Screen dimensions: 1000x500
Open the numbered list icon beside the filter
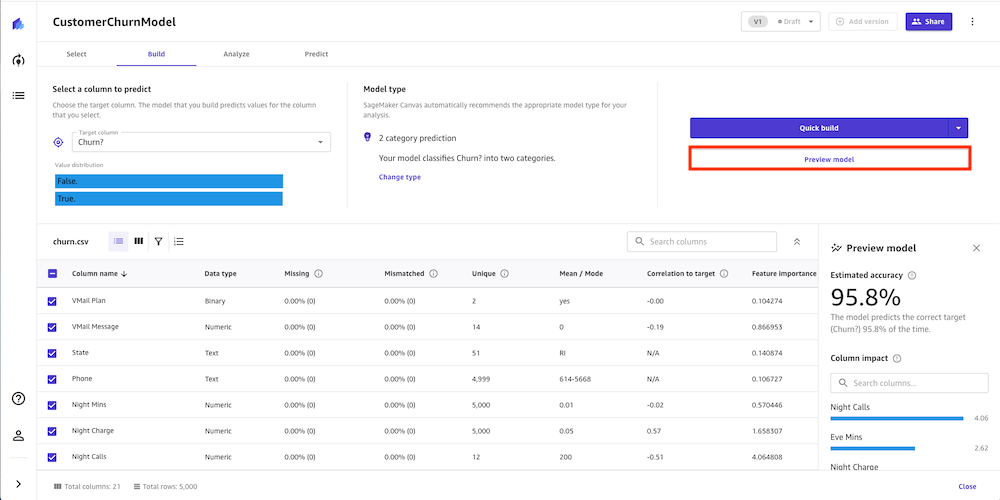(179, 242)
